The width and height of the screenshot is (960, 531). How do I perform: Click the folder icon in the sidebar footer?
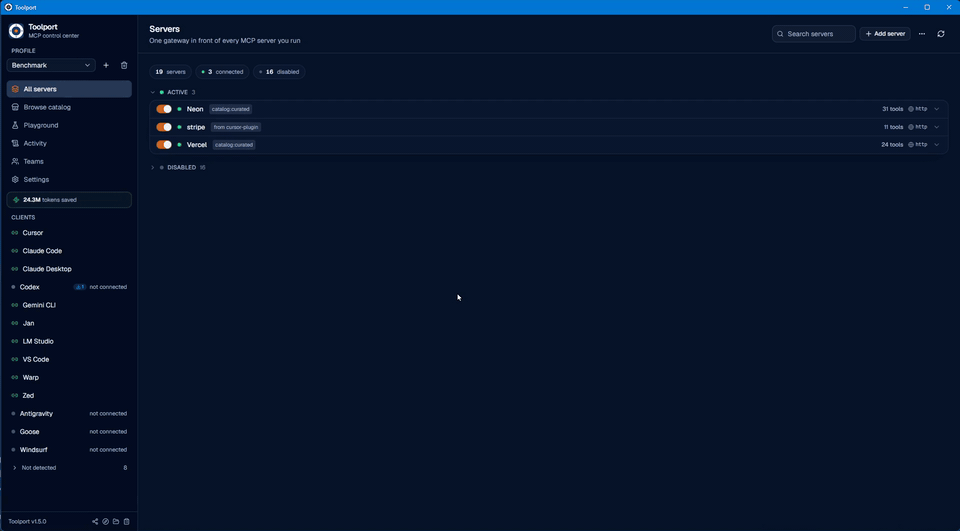tap(116, 522)
